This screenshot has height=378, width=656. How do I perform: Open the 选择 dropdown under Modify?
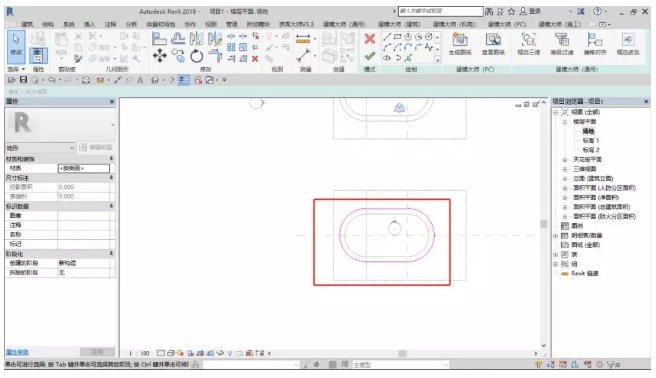(x=16, y=69)
